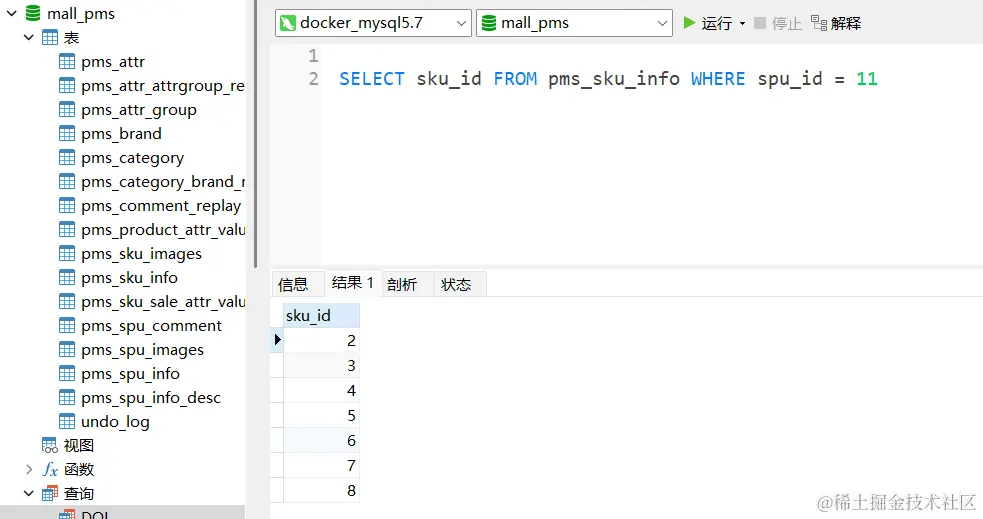Click the mall_pms database icon in selector
The image size is (983, 519).
(489, 23)
